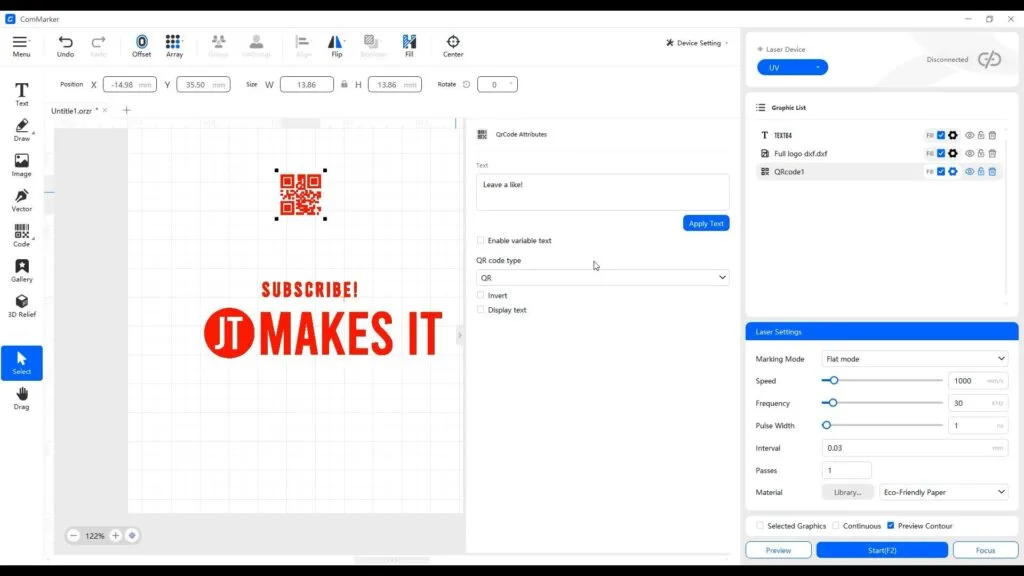Enable variable text checkbox
The image size is (1024, 576).
(481, 241)
